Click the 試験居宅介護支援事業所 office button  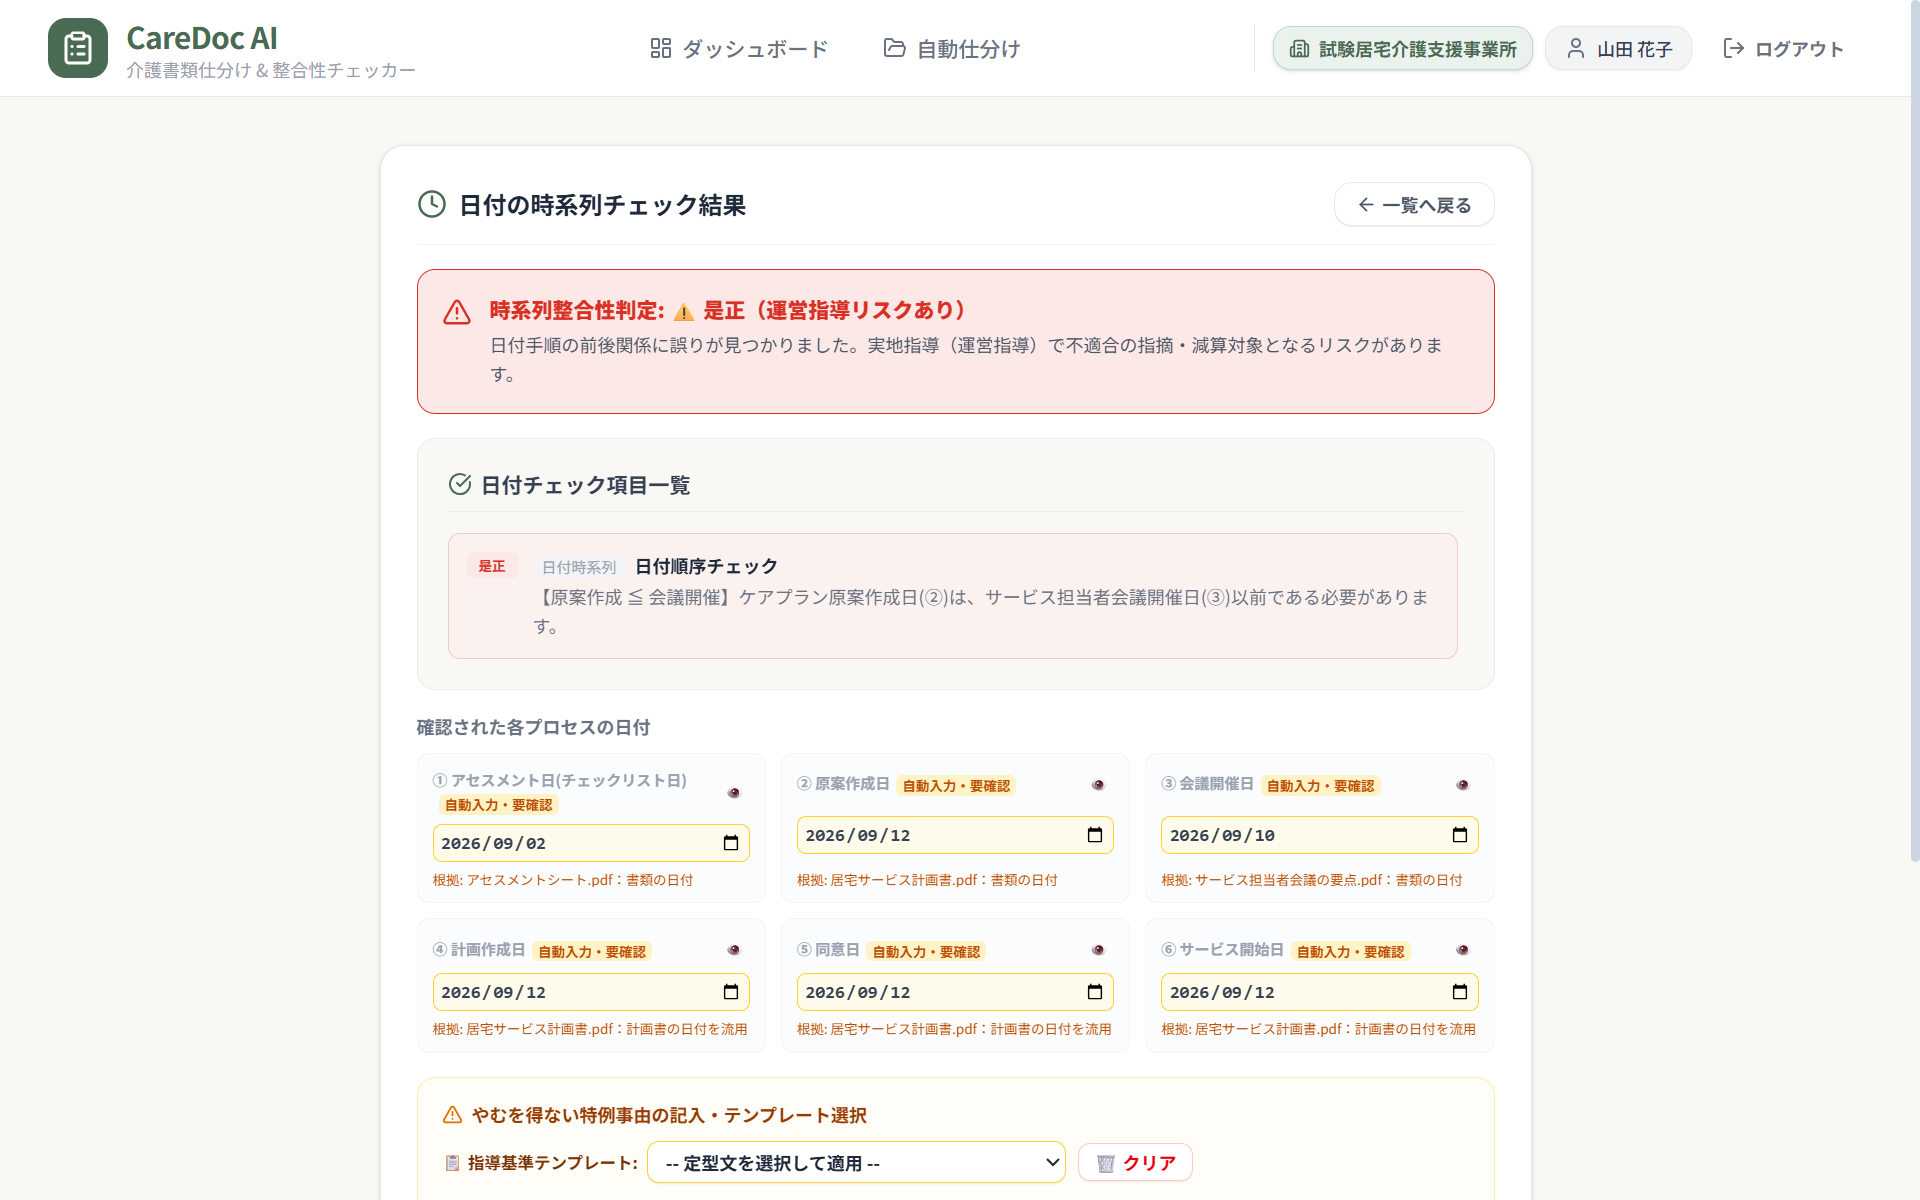tap(1402, 48)
